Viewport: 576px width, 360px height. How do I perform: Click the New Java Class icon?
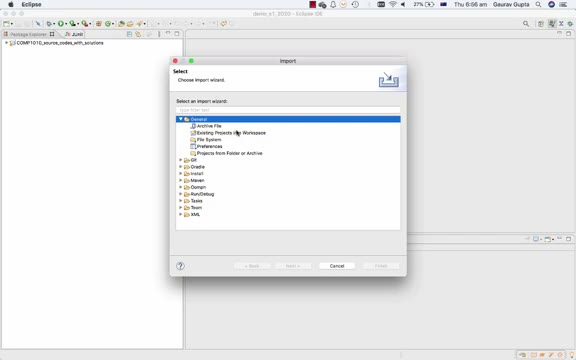click(x=108, y=24)
